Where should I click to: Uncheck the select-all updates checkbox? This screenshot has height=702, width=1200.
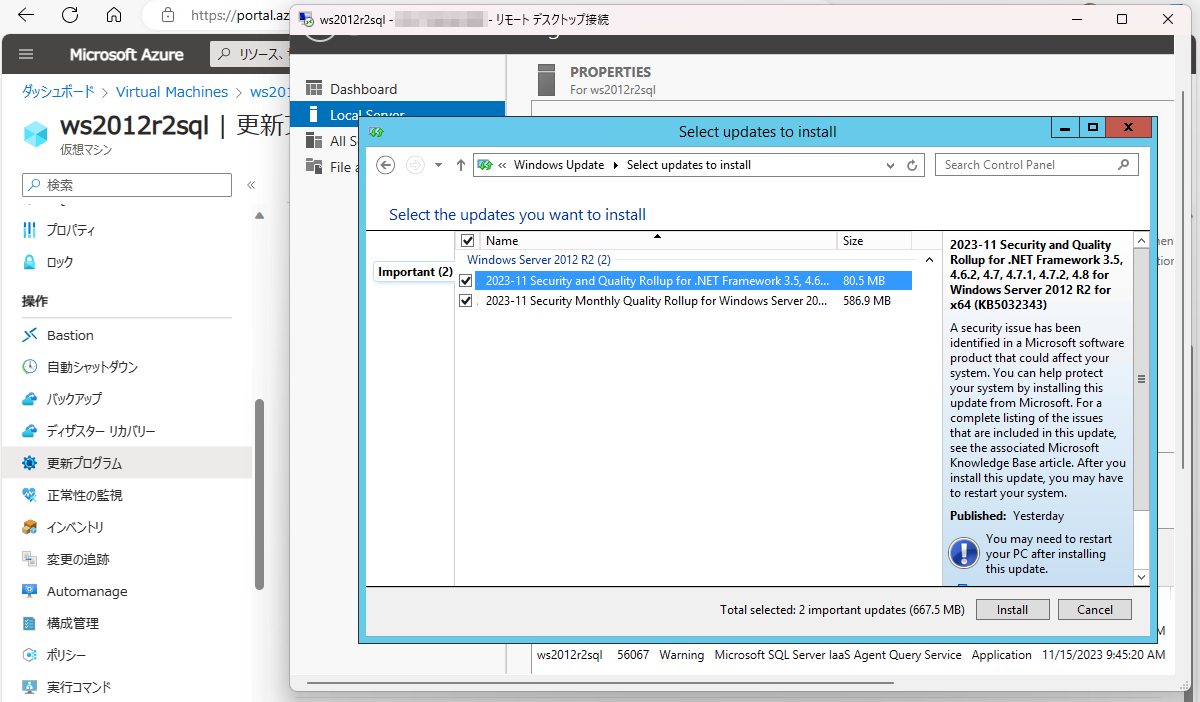coord(467,240)
